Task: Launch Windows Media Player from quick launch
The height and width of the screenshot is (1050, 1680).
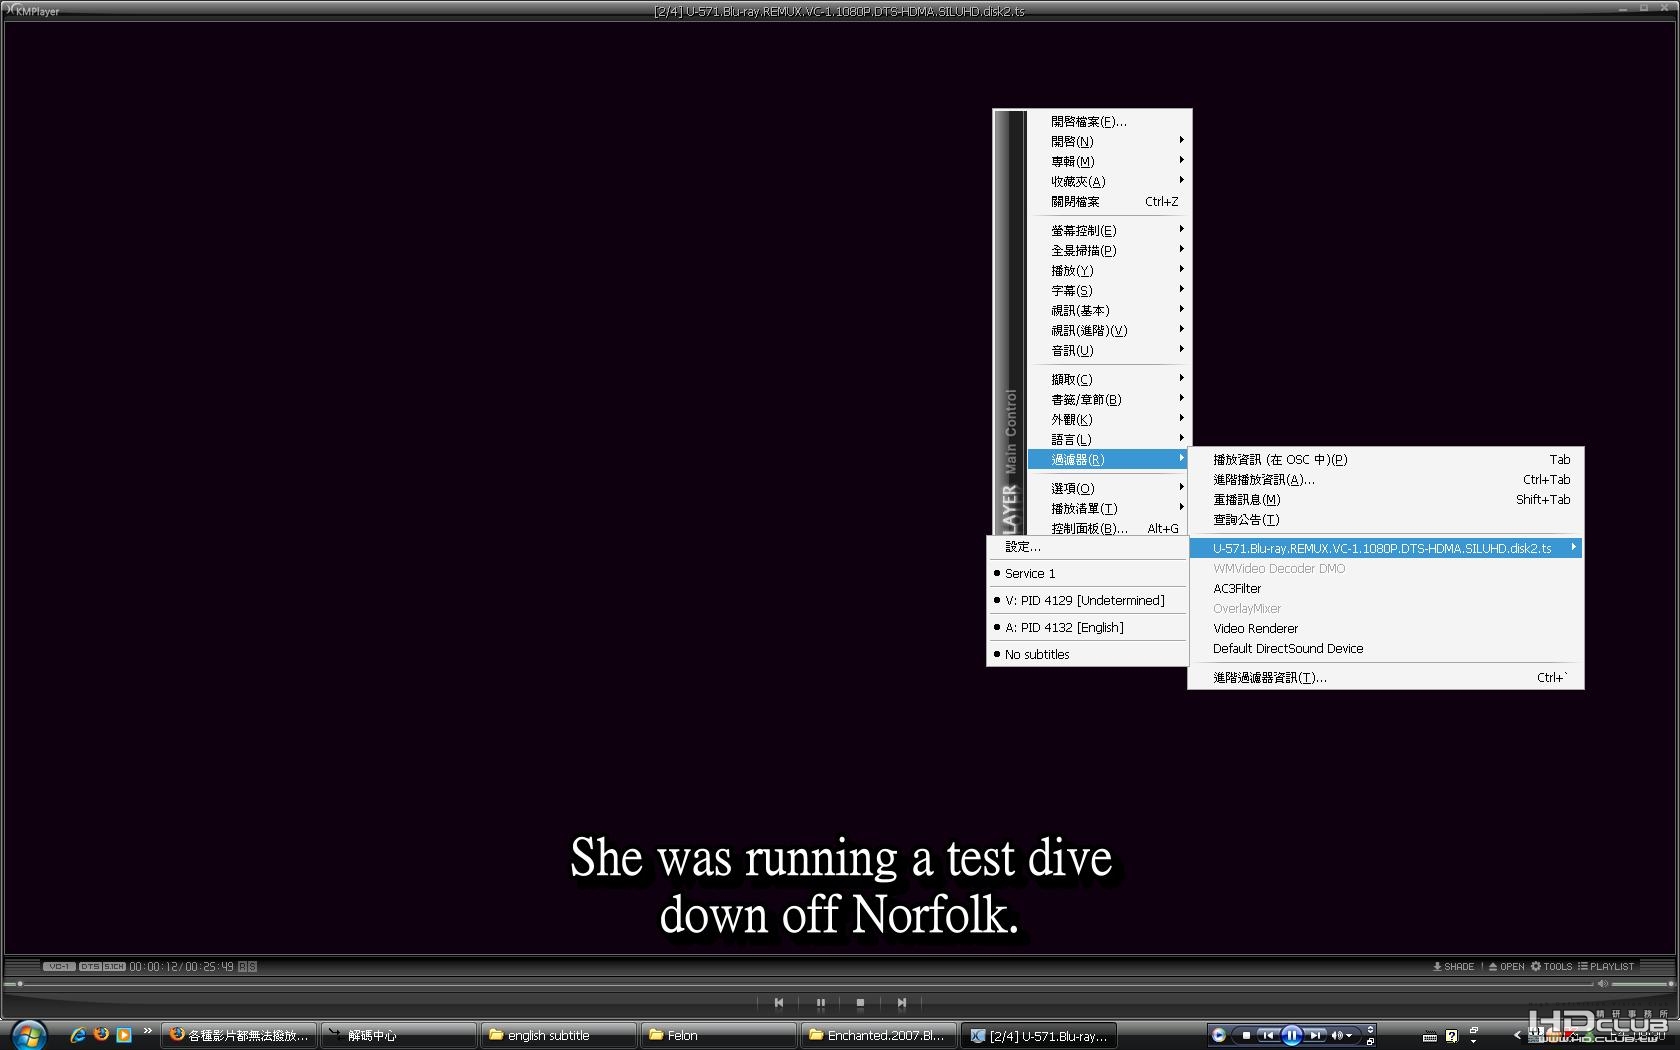Action: click(x=124, y=1035)
